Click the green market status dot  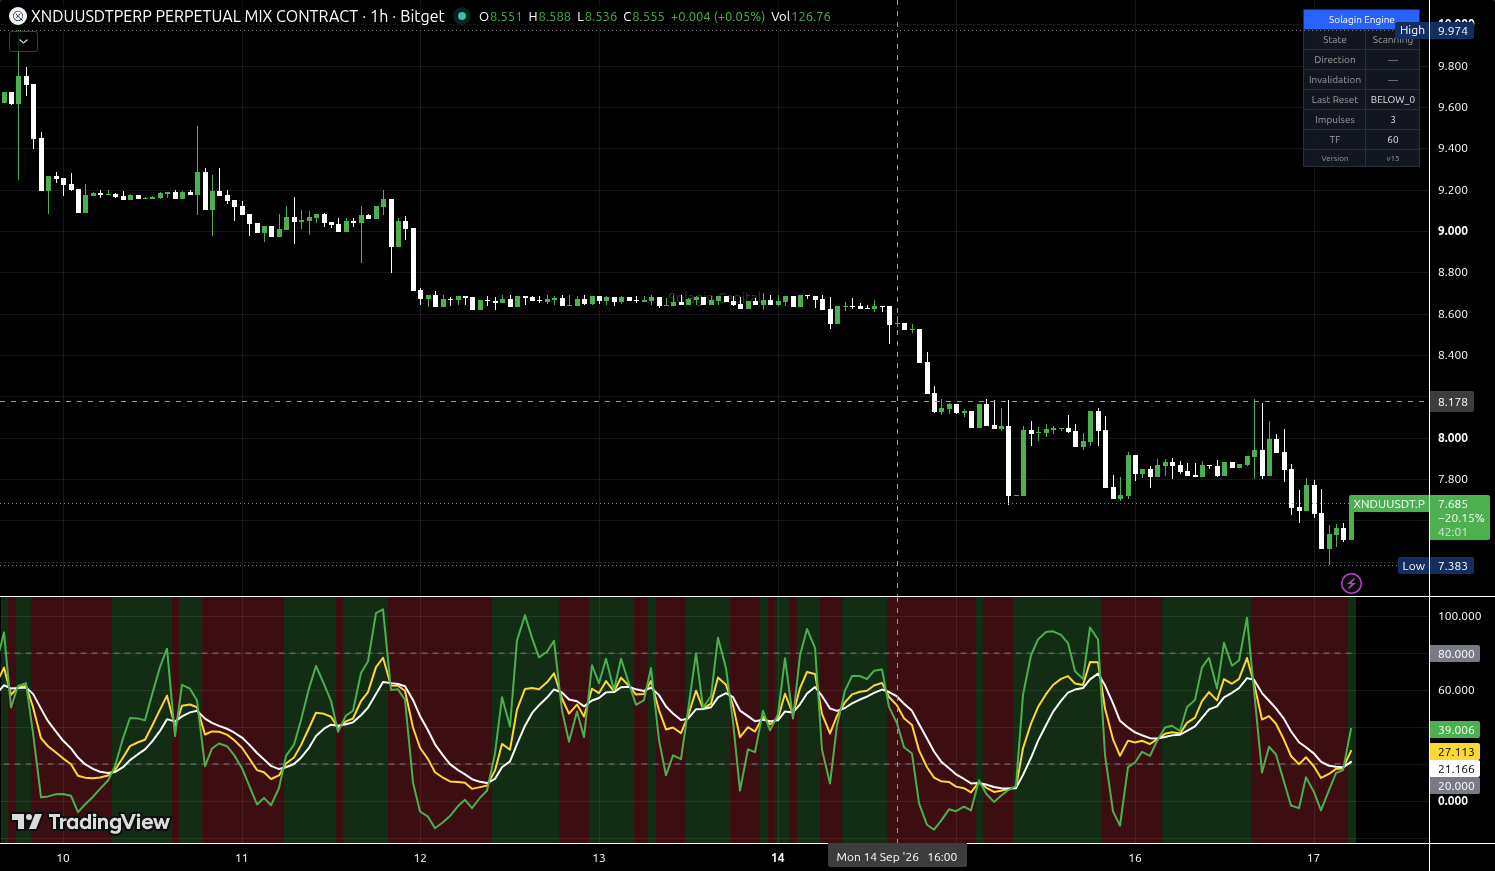click(x=461, y=16)
